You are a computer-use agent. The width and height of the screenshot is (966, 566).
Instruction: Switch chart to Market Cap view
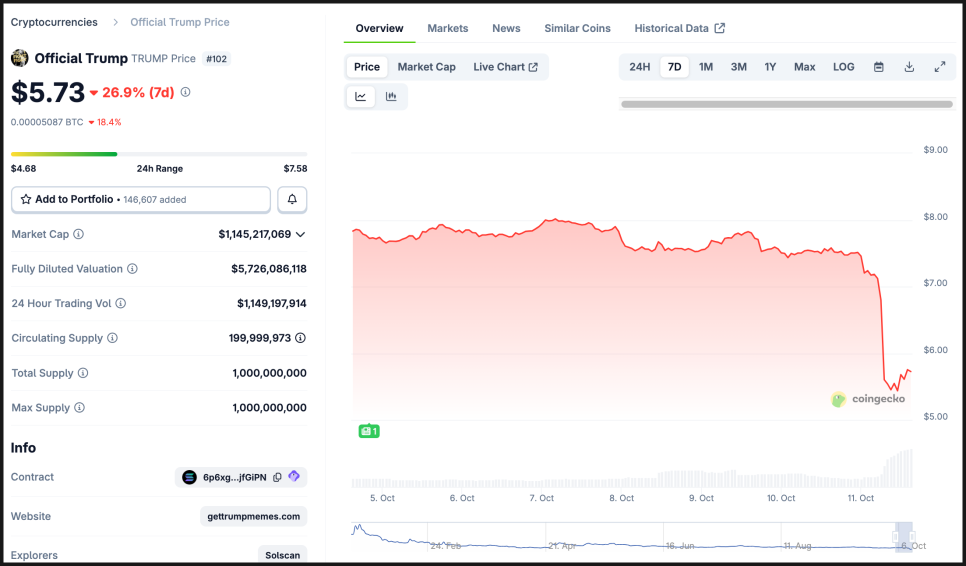[426, 67]
